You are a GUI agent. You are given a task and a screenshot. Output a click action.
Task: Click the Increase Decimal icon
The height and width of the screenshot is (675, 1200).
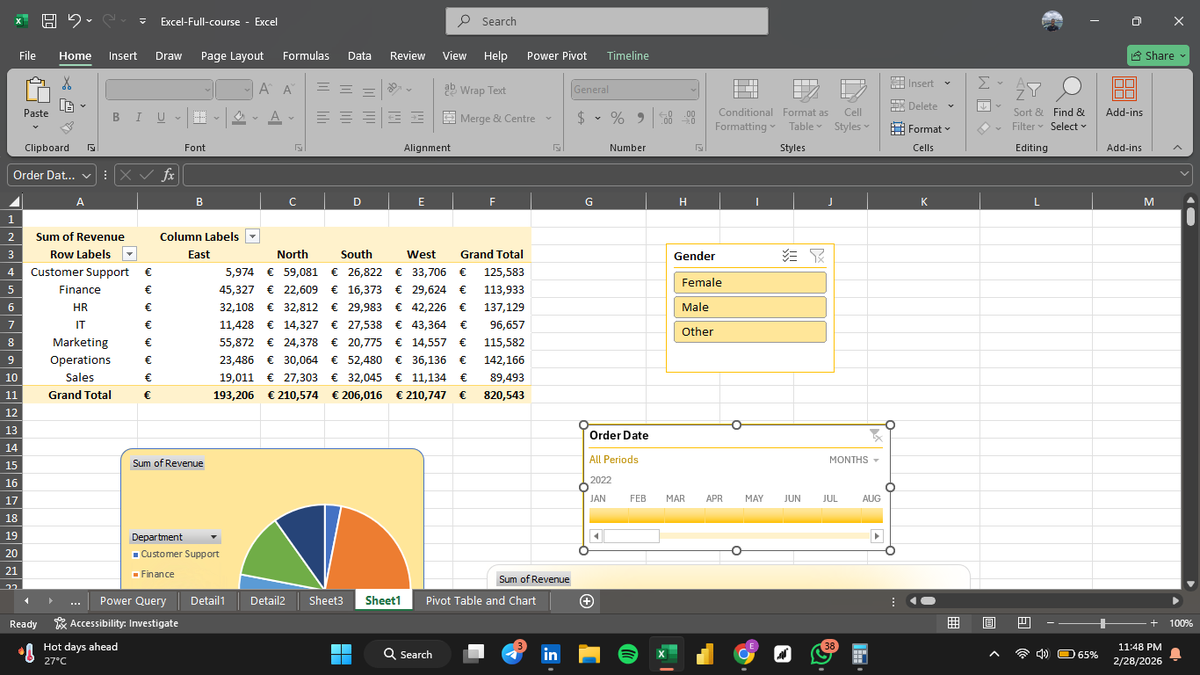pyautogui.click(x=668, y=118)
